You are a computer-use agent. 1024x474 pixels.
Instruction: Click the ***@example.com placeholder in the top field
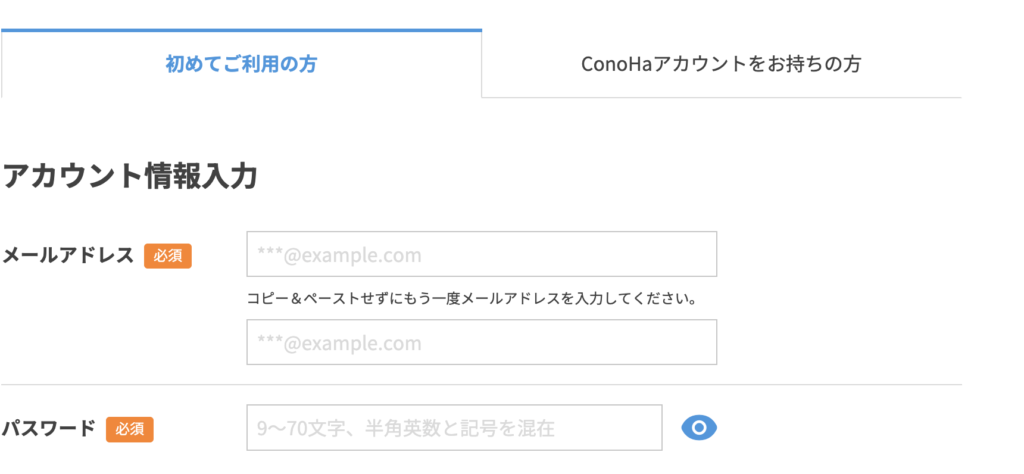tap(340, 255)
